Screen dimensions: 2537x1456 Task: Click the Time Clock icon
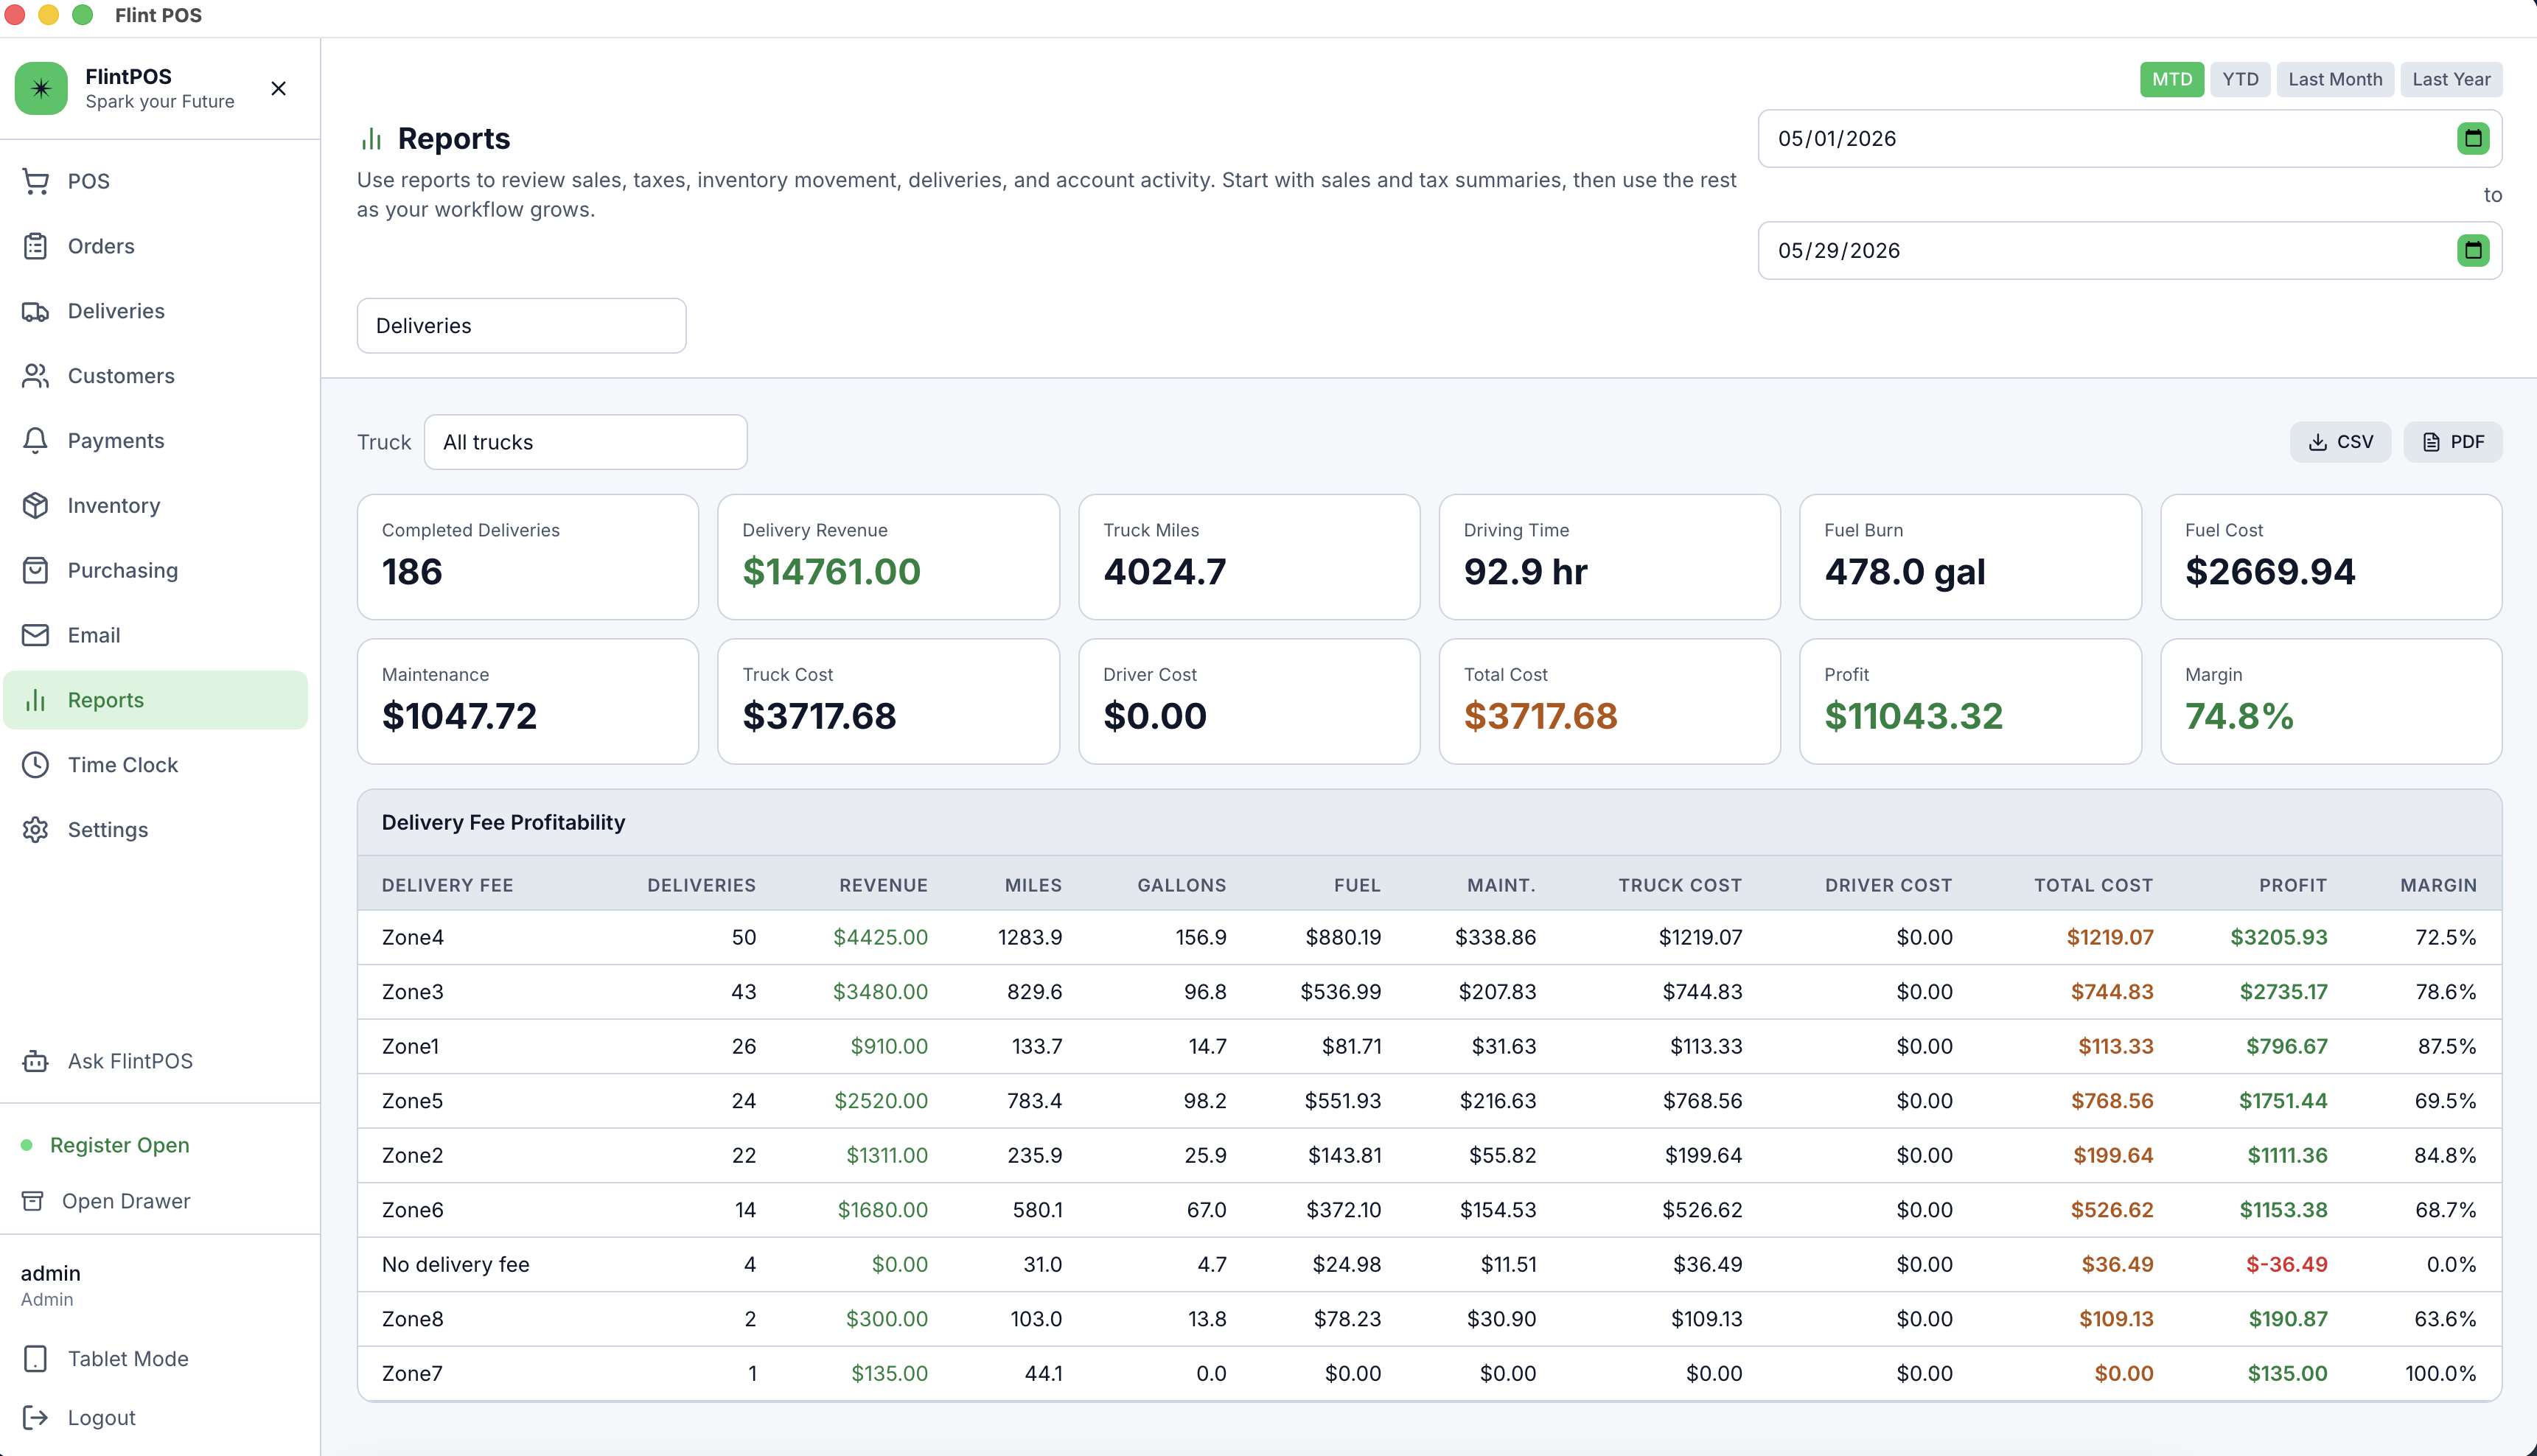tap(36, 765)
